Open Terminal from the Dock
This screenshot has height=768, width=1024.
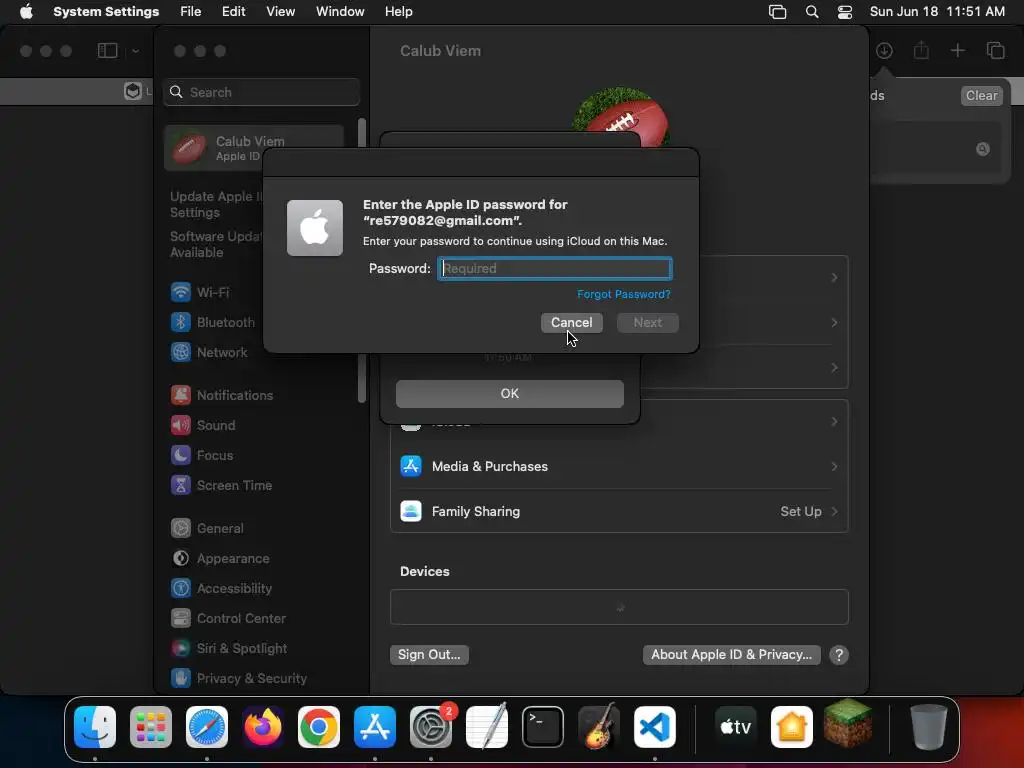(543, 726)
